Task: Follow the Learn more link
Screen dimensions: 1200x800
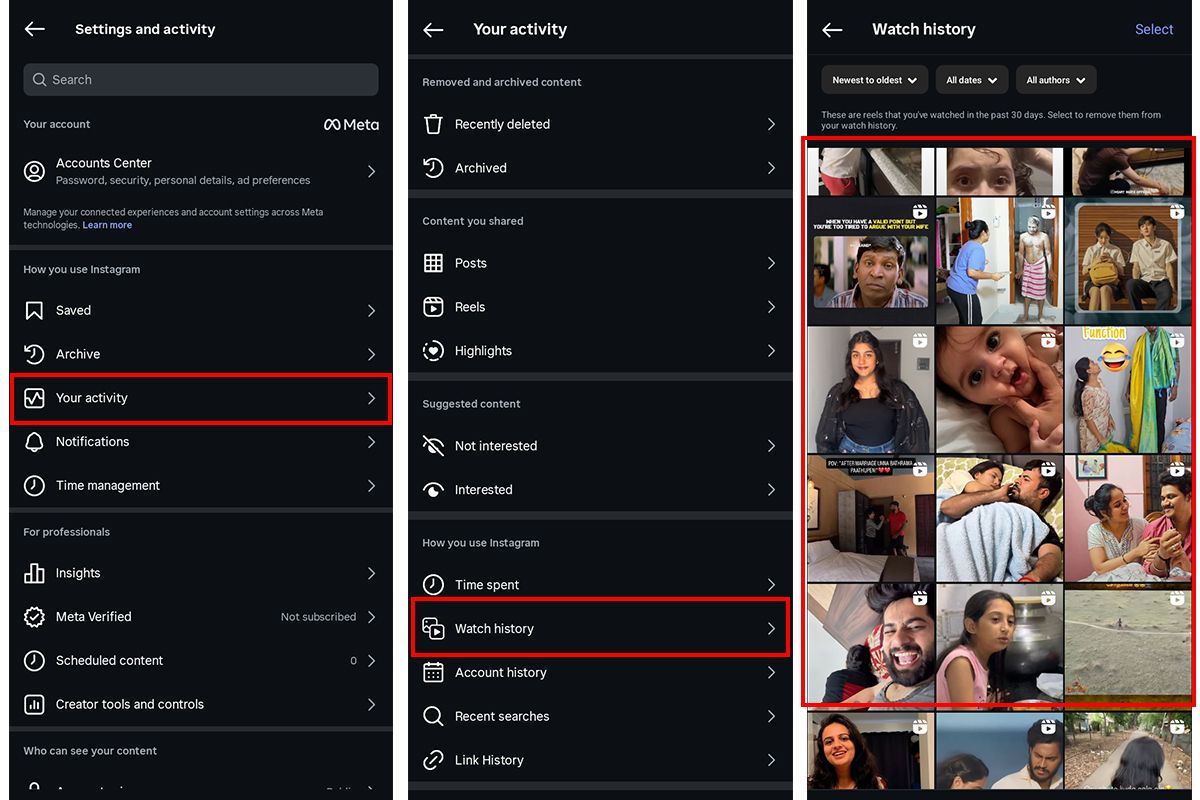Action: click(x=107, y=225)
